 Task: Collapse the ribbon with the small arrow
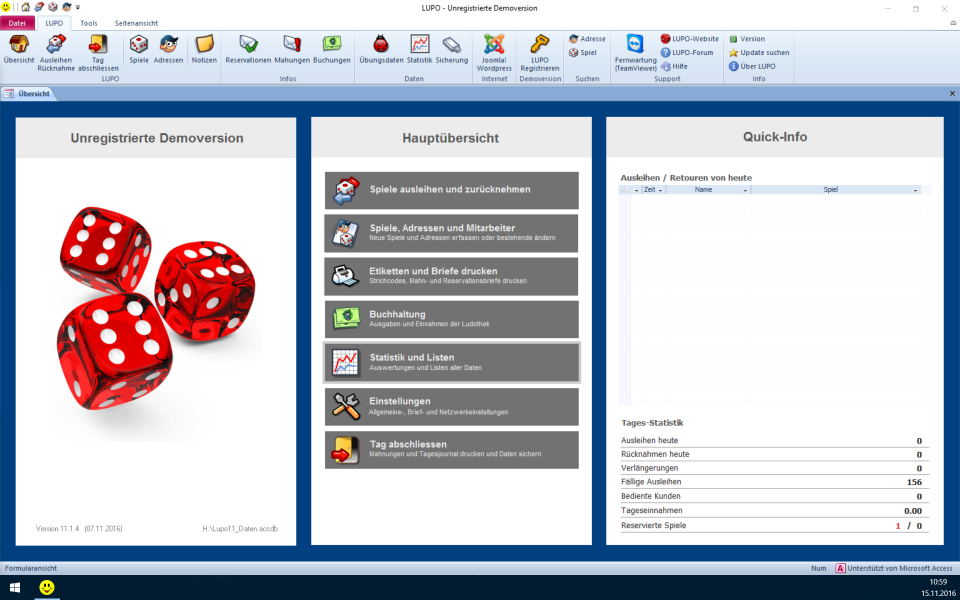point(953,23)
